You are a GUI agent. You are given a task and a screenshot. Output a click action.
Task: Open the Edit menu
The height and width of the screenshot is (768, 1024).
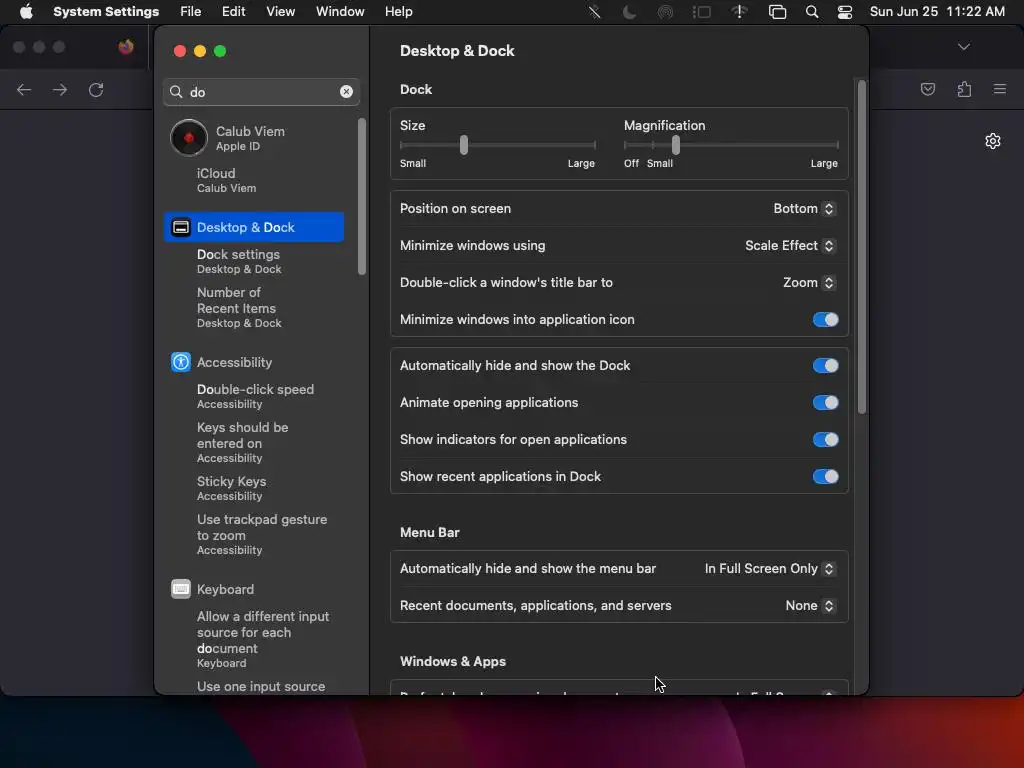233,12
